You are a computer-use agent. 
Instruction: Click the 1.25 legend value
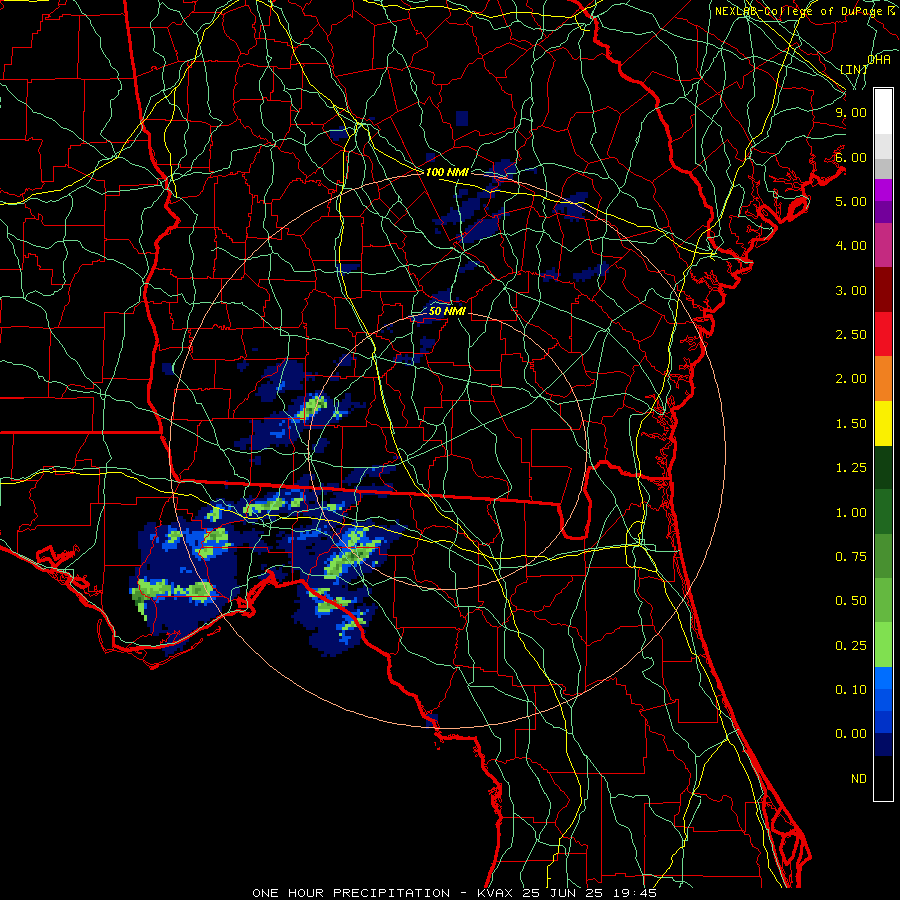click(851, 468)
